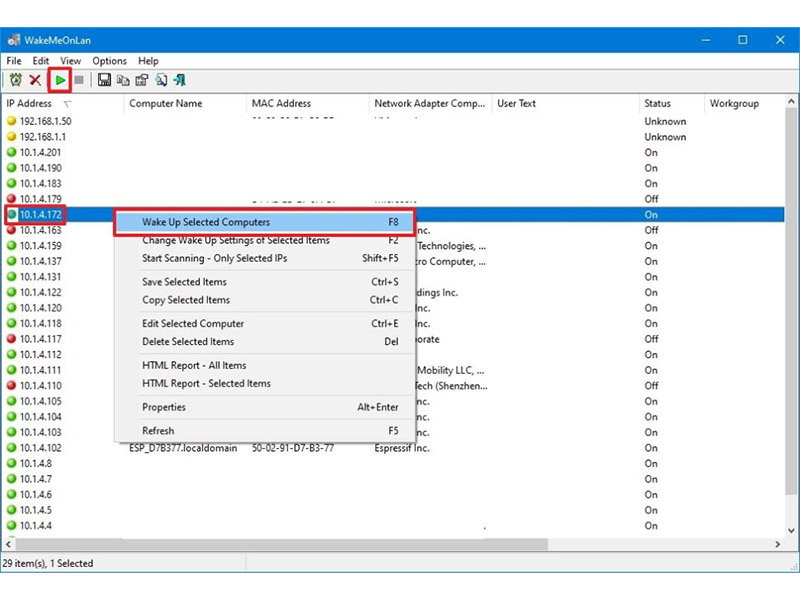800x600 pixels.
Task: Select the row with IP 10.1.4.8
Action: [x=393, y=463]
